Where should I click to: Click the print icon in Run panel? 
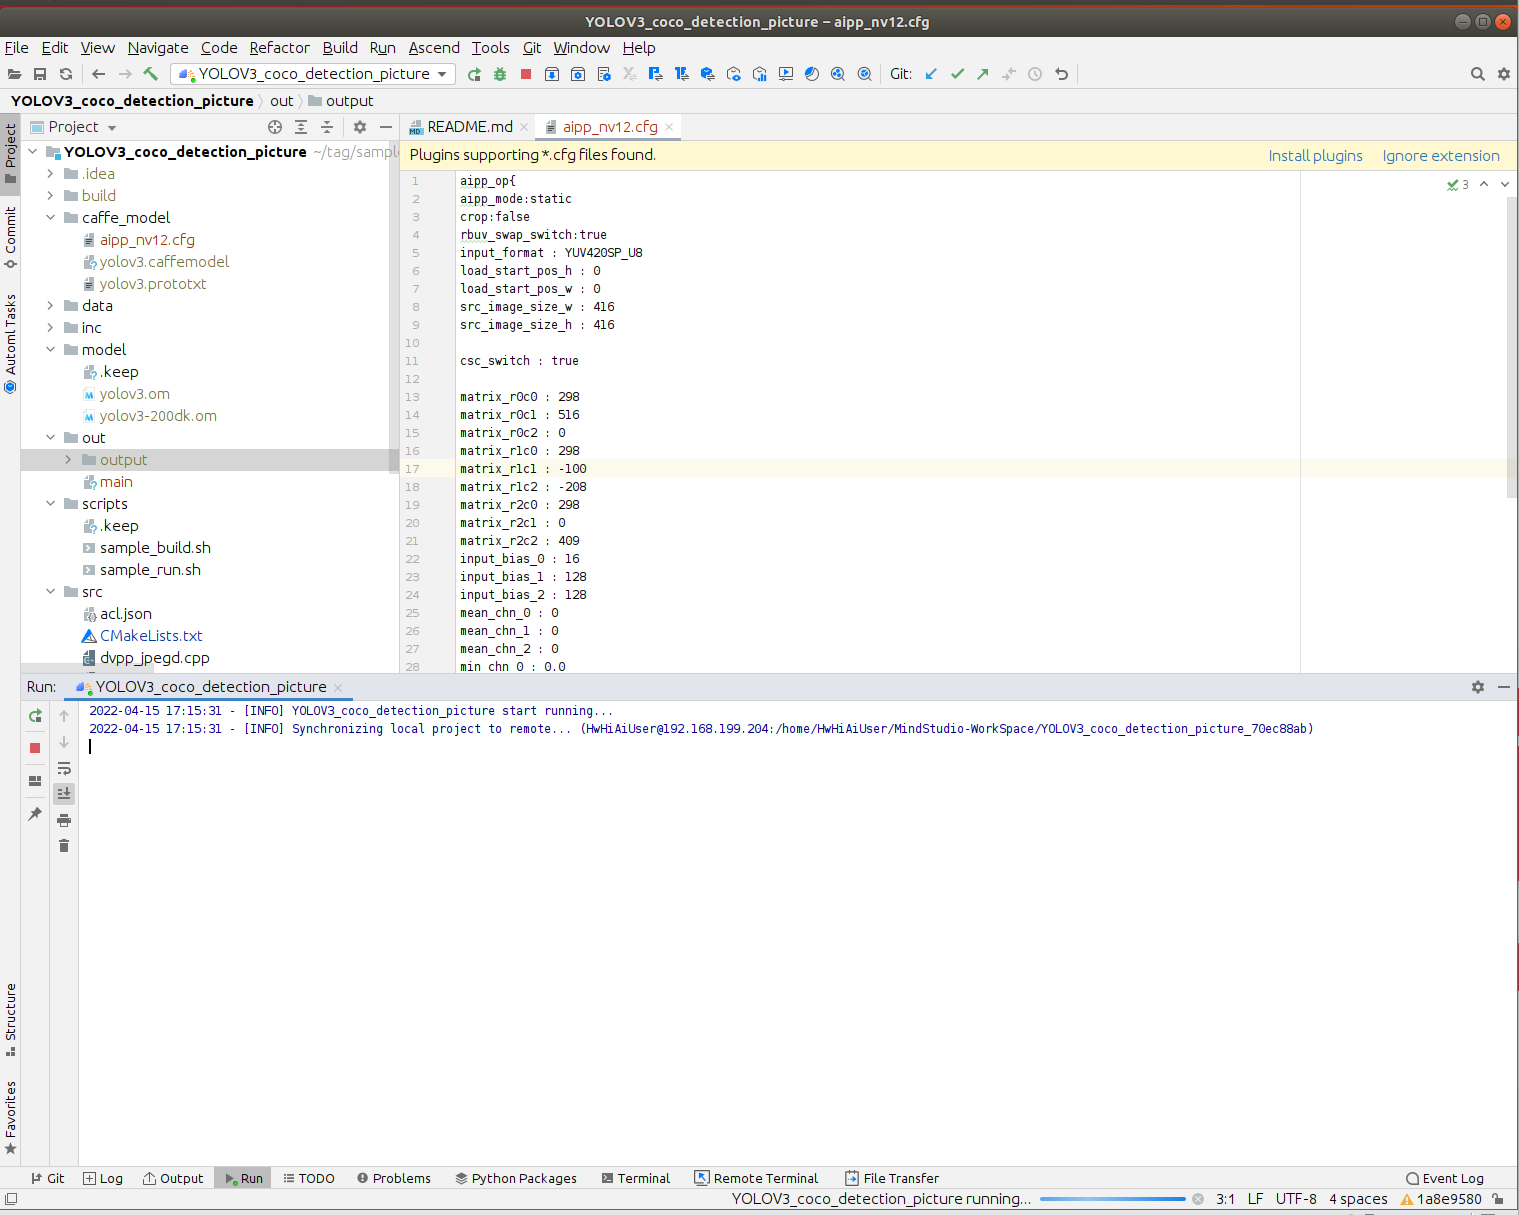coord(64,820)
